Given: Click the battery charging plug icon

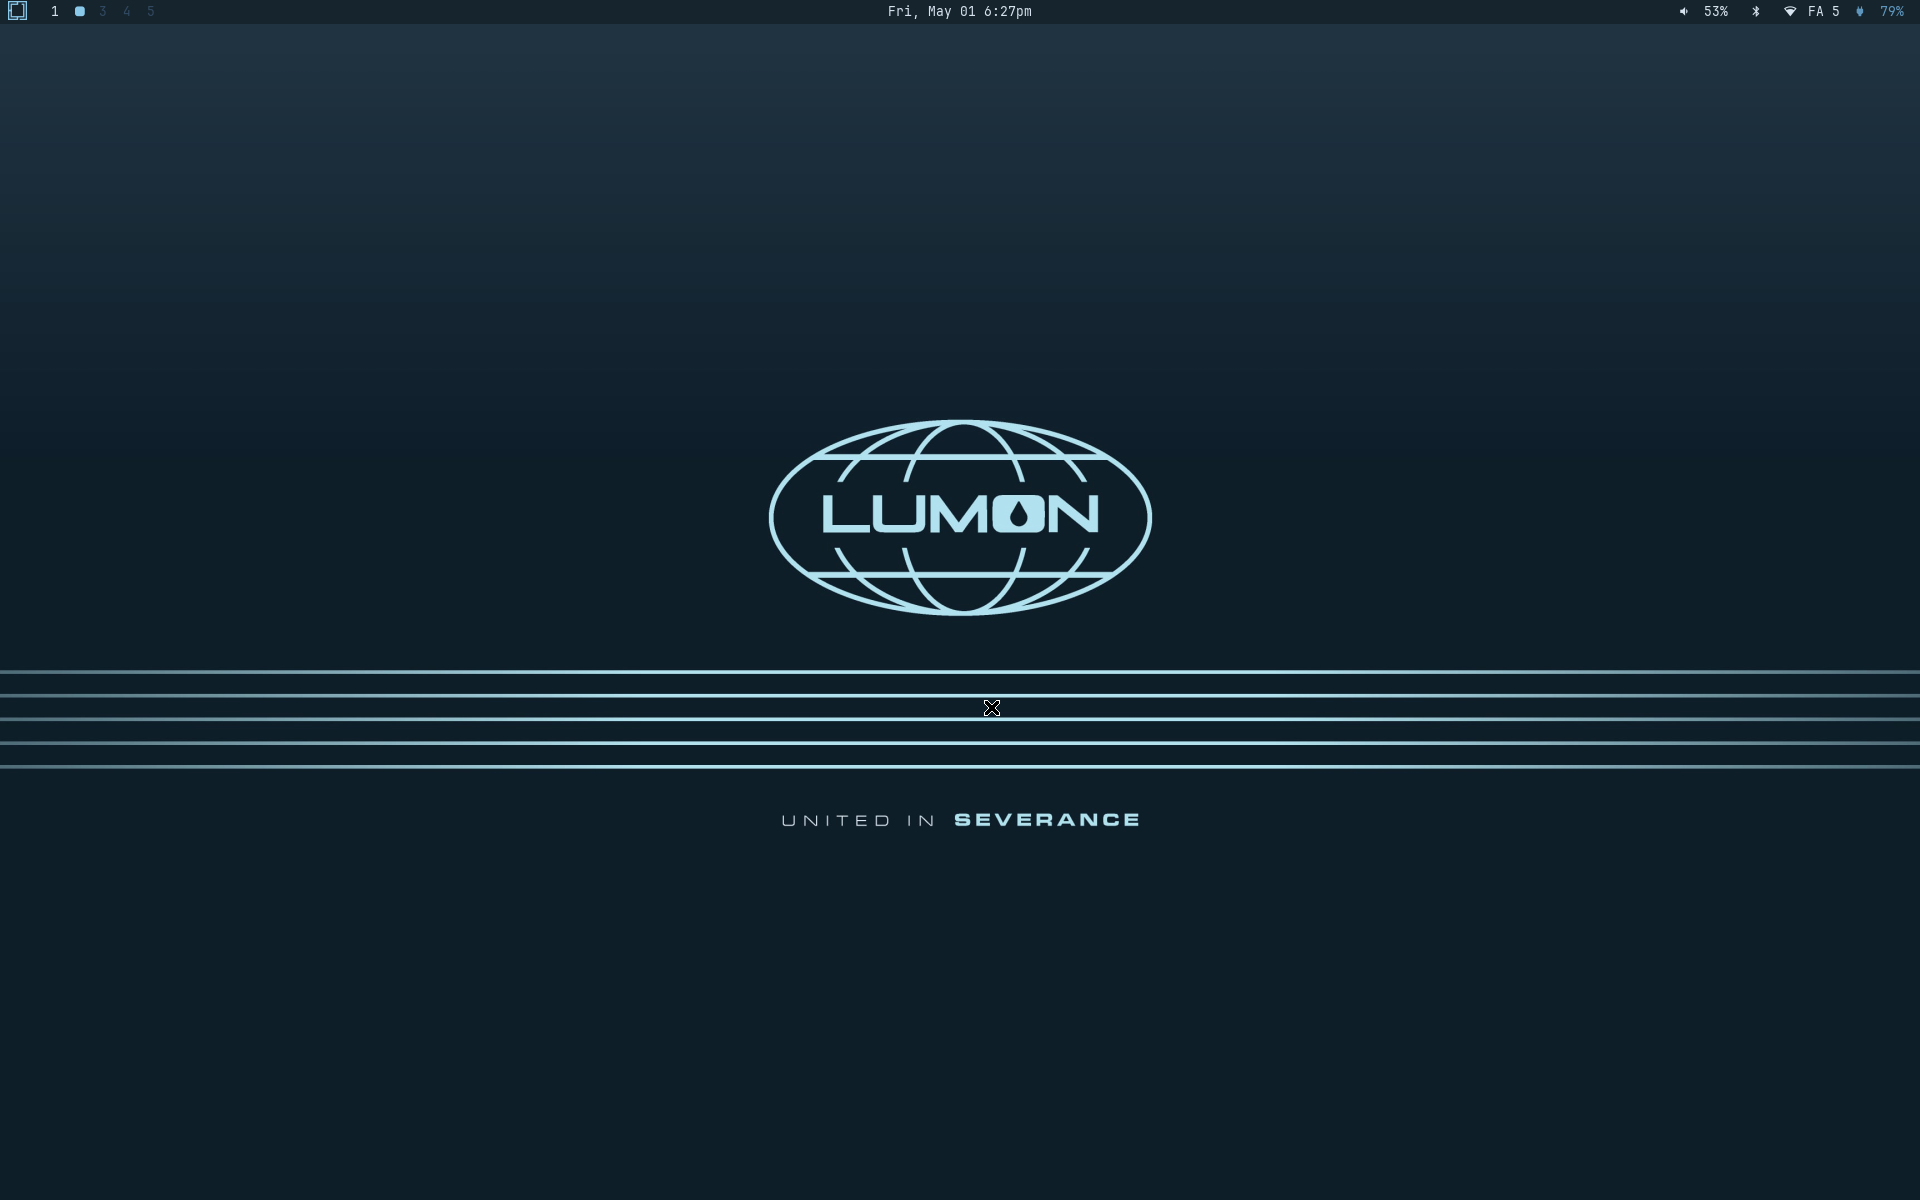Looking at the screenshot, I should pyautogui.click(x=1860, y=12).
